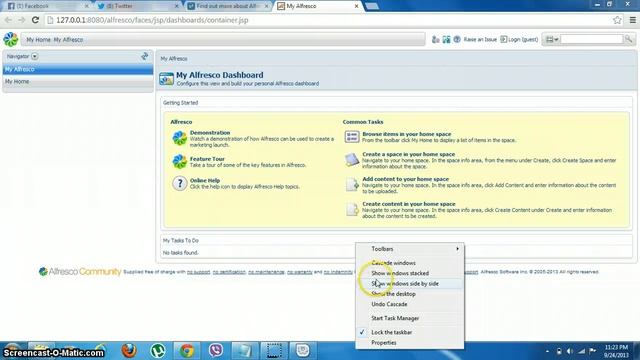The height and width of the screenshot is (360, 640).
Task: Open the Feature Tour link
Action: pyautogui.click(x=207, y=159)
